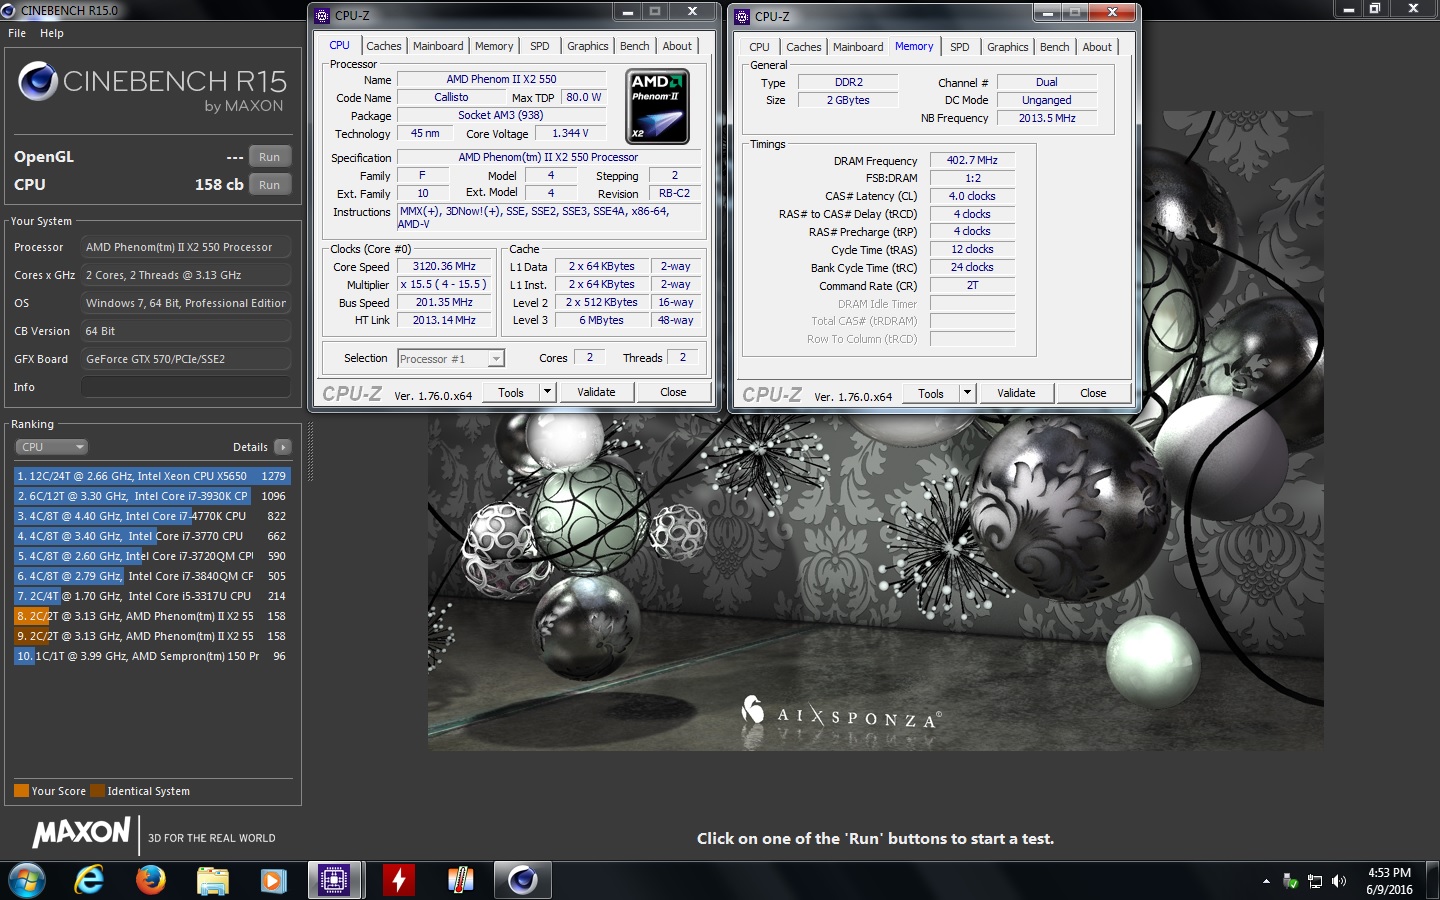Open Bench tab in right CPU-Z window
The height and width of the screenshot is (900, 1440).
[x=1054, y=47]
